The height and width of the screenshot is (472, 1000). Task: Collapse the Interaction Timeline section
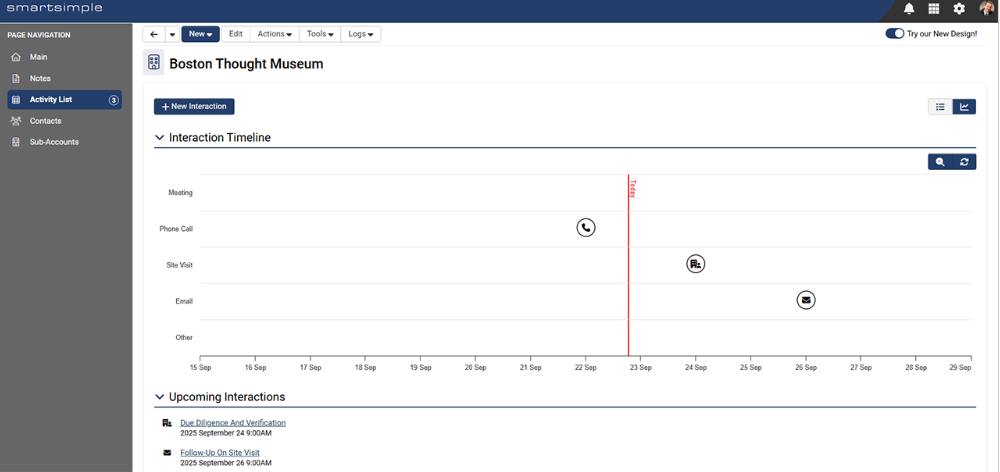tap(159, 138)
